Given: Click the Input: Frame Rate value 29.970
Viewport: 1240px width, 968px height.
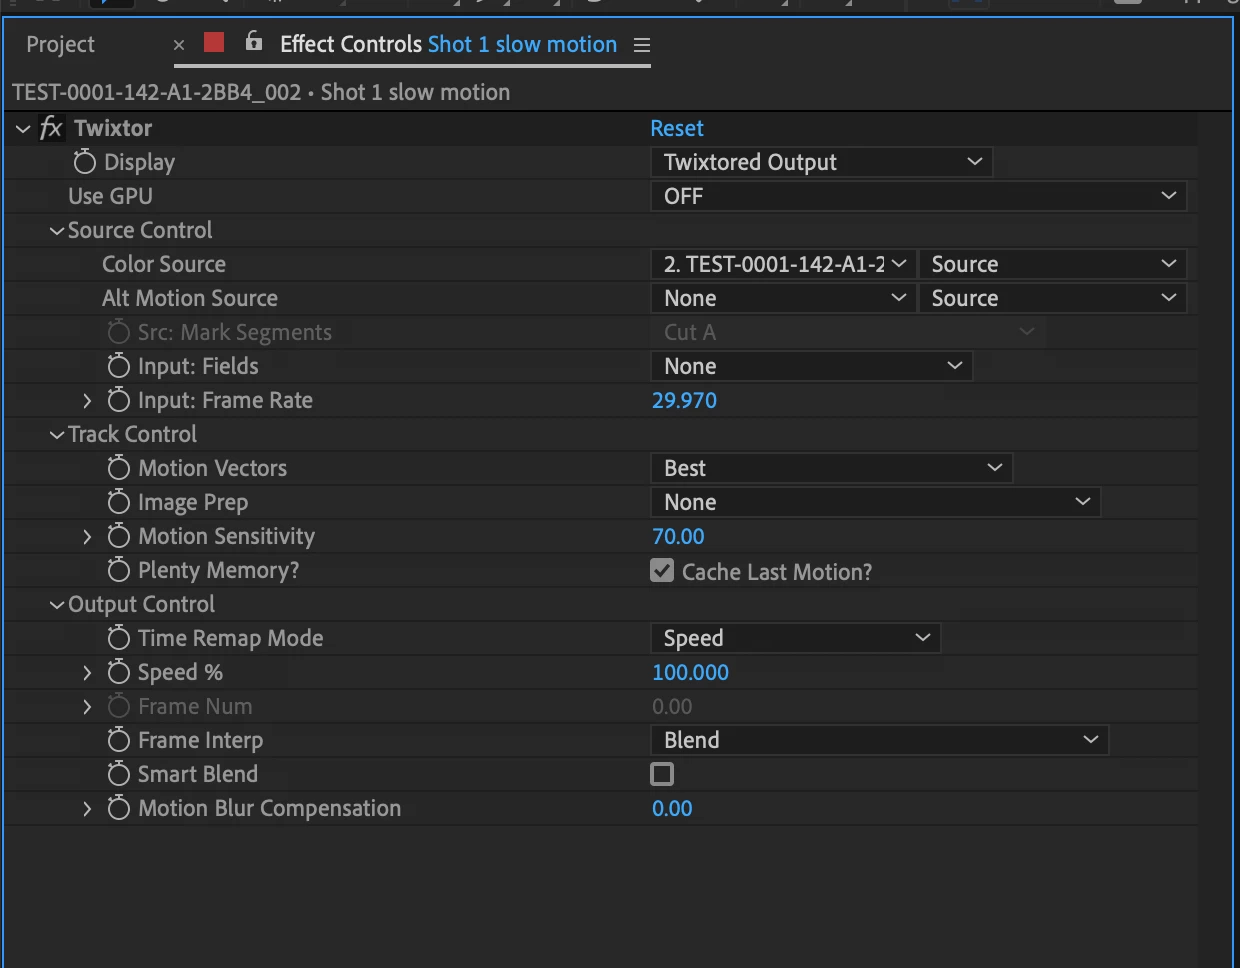Looking at the screenshot, I should tap(684, 400).
